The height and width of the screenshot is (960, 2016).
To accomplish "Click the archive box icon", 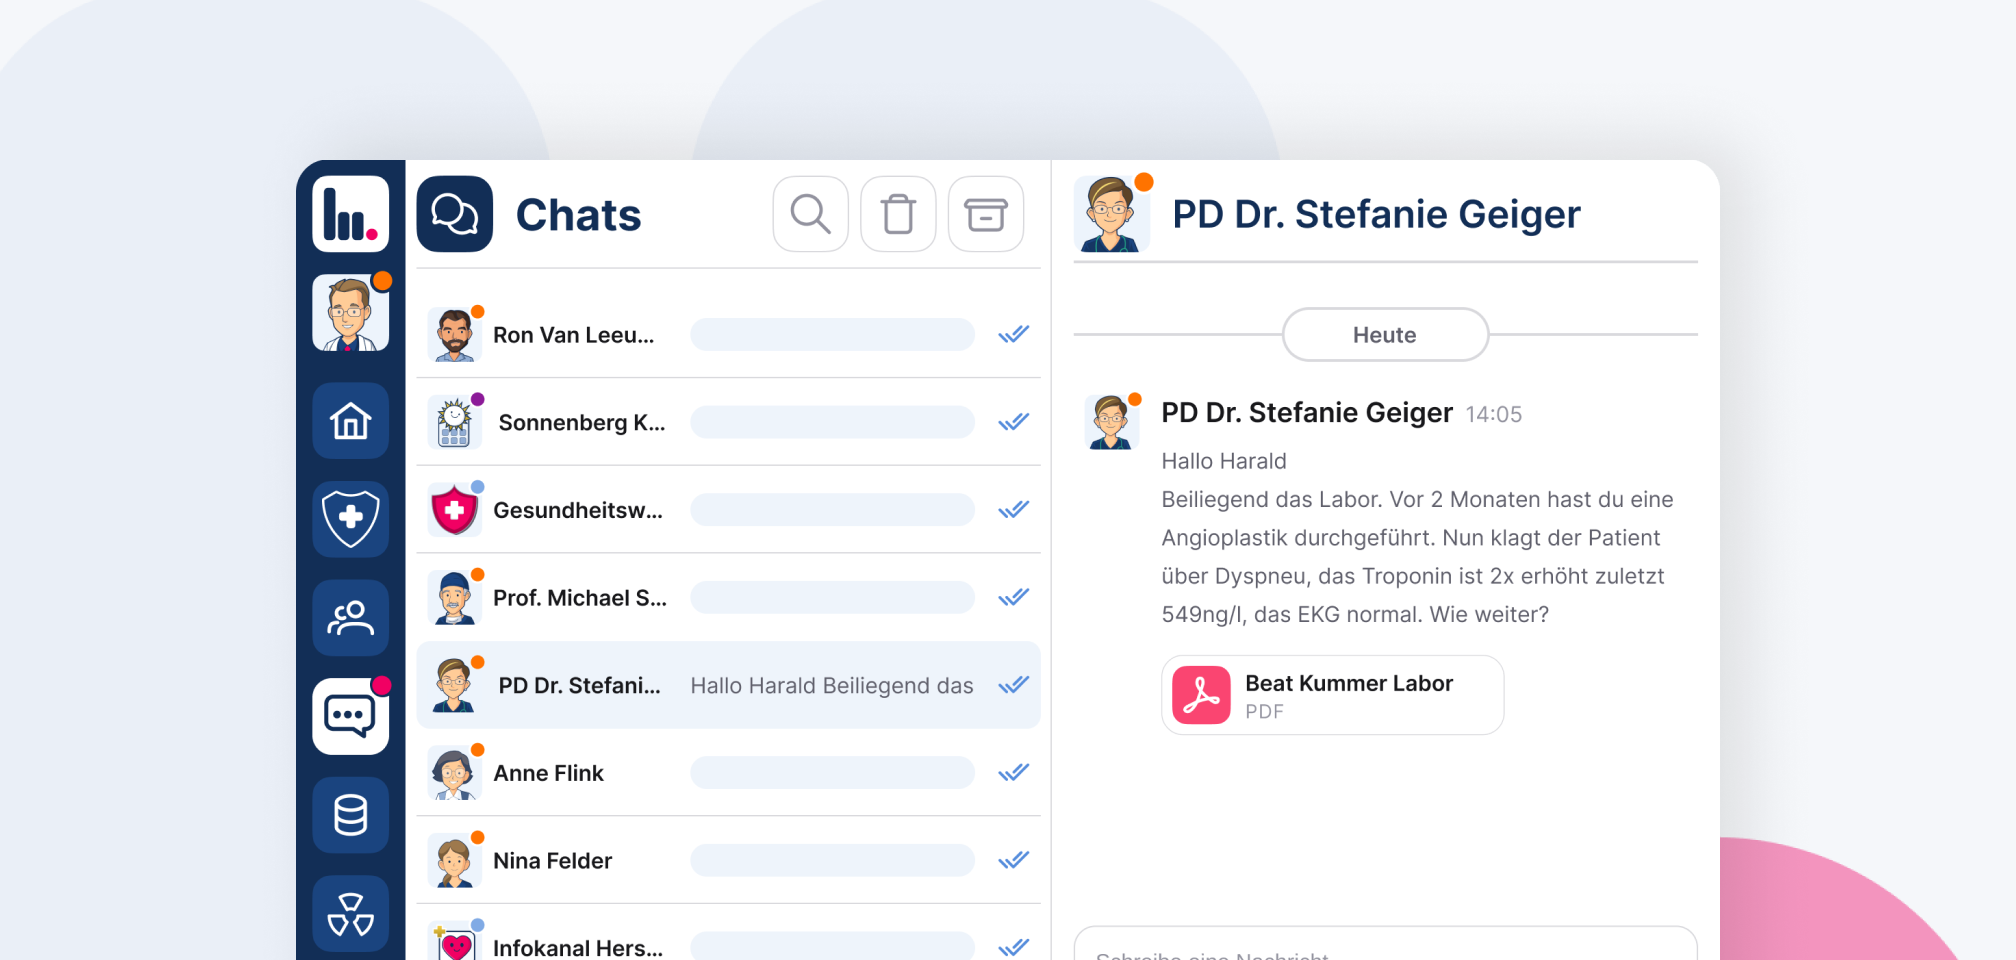I will click(985, 214).
